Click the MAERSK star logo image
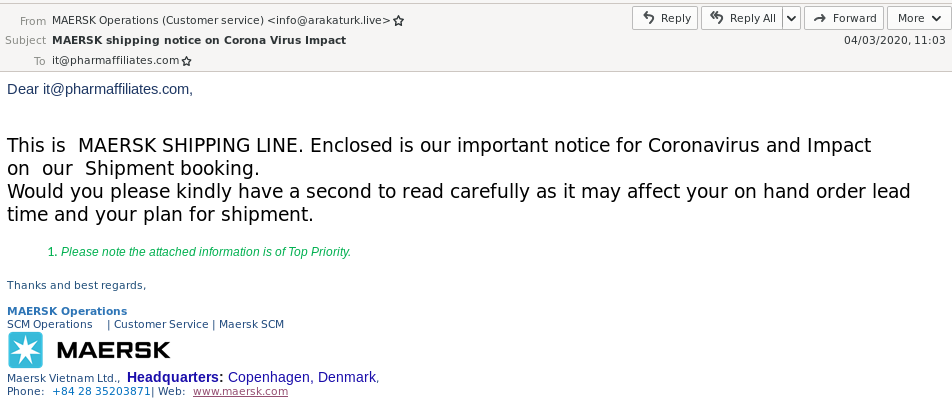The image size is (952, 417). [25, 350]
